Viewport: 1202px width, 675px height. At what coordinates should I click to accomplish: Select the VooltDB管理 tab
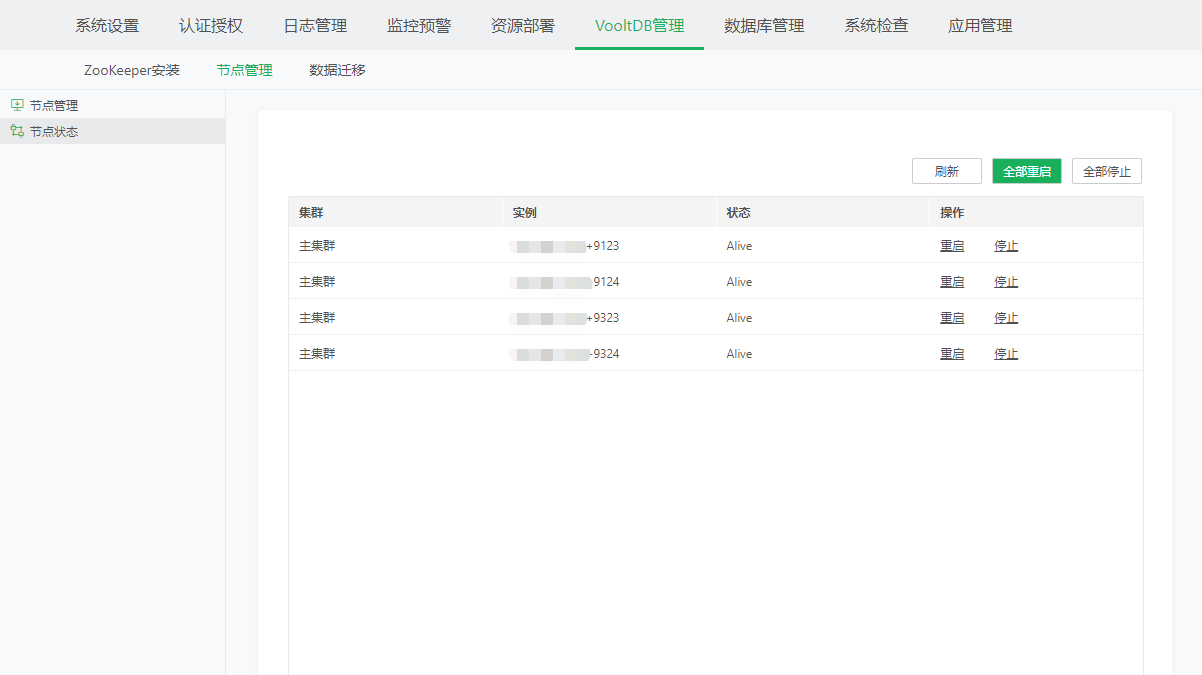tap(639, 25)
